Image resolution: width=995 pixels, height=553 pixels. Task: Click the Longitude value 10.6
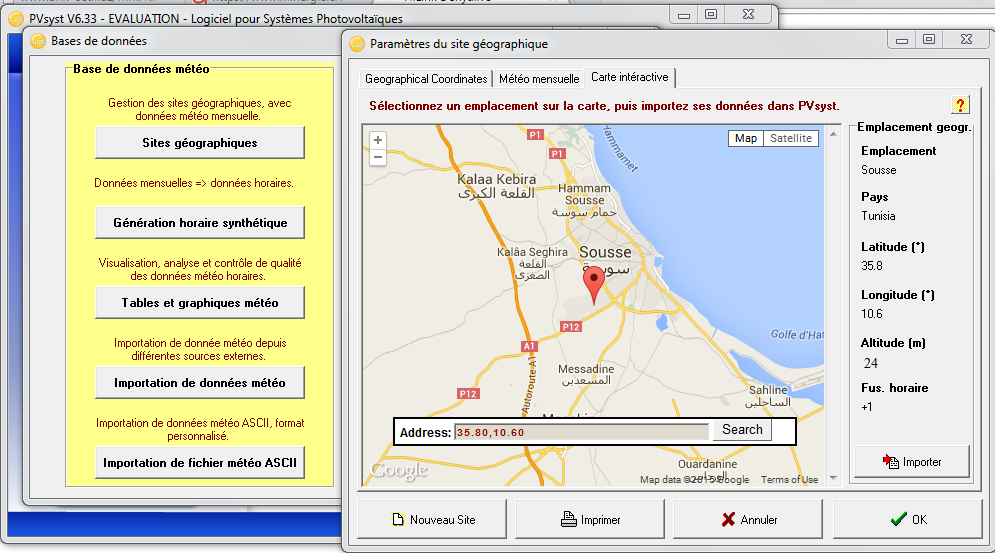click(x=872, y=314)
